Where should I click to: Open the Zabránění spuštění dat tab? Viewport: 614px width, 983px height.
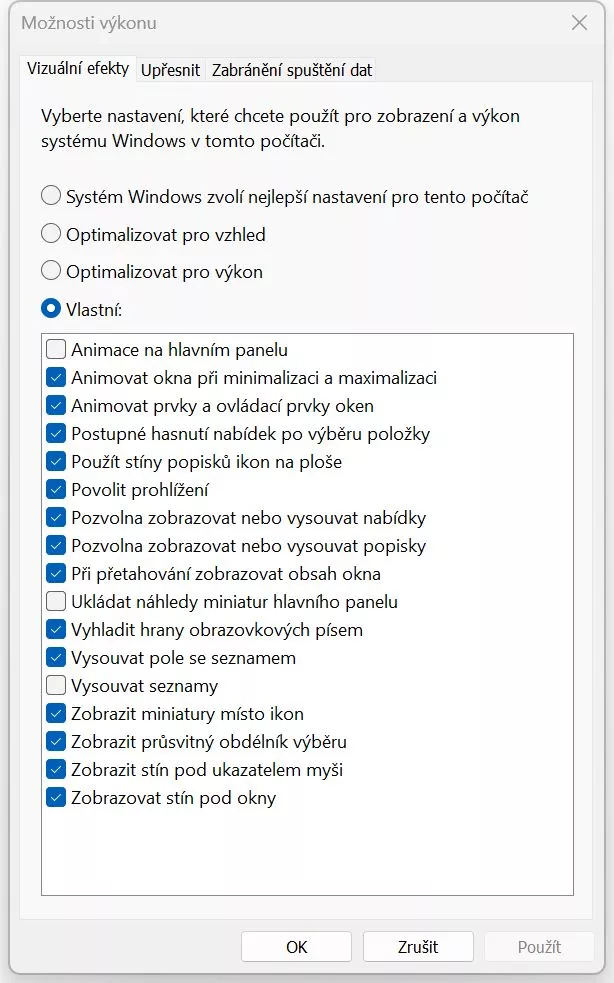coord(291,70)
